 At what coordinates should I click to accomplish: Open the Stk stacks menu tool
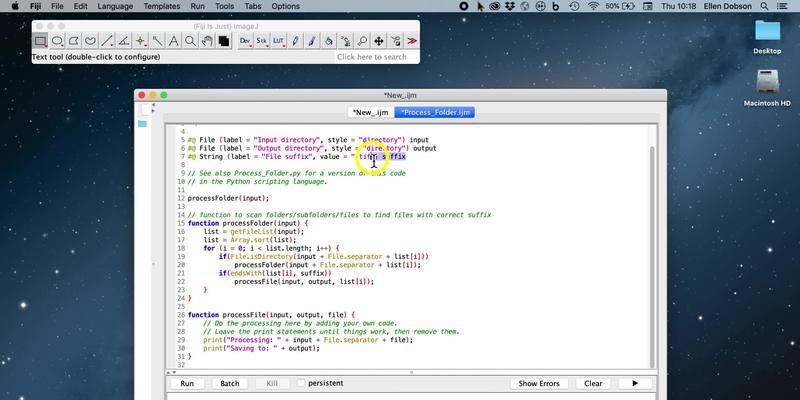click(x=262, y=41)
